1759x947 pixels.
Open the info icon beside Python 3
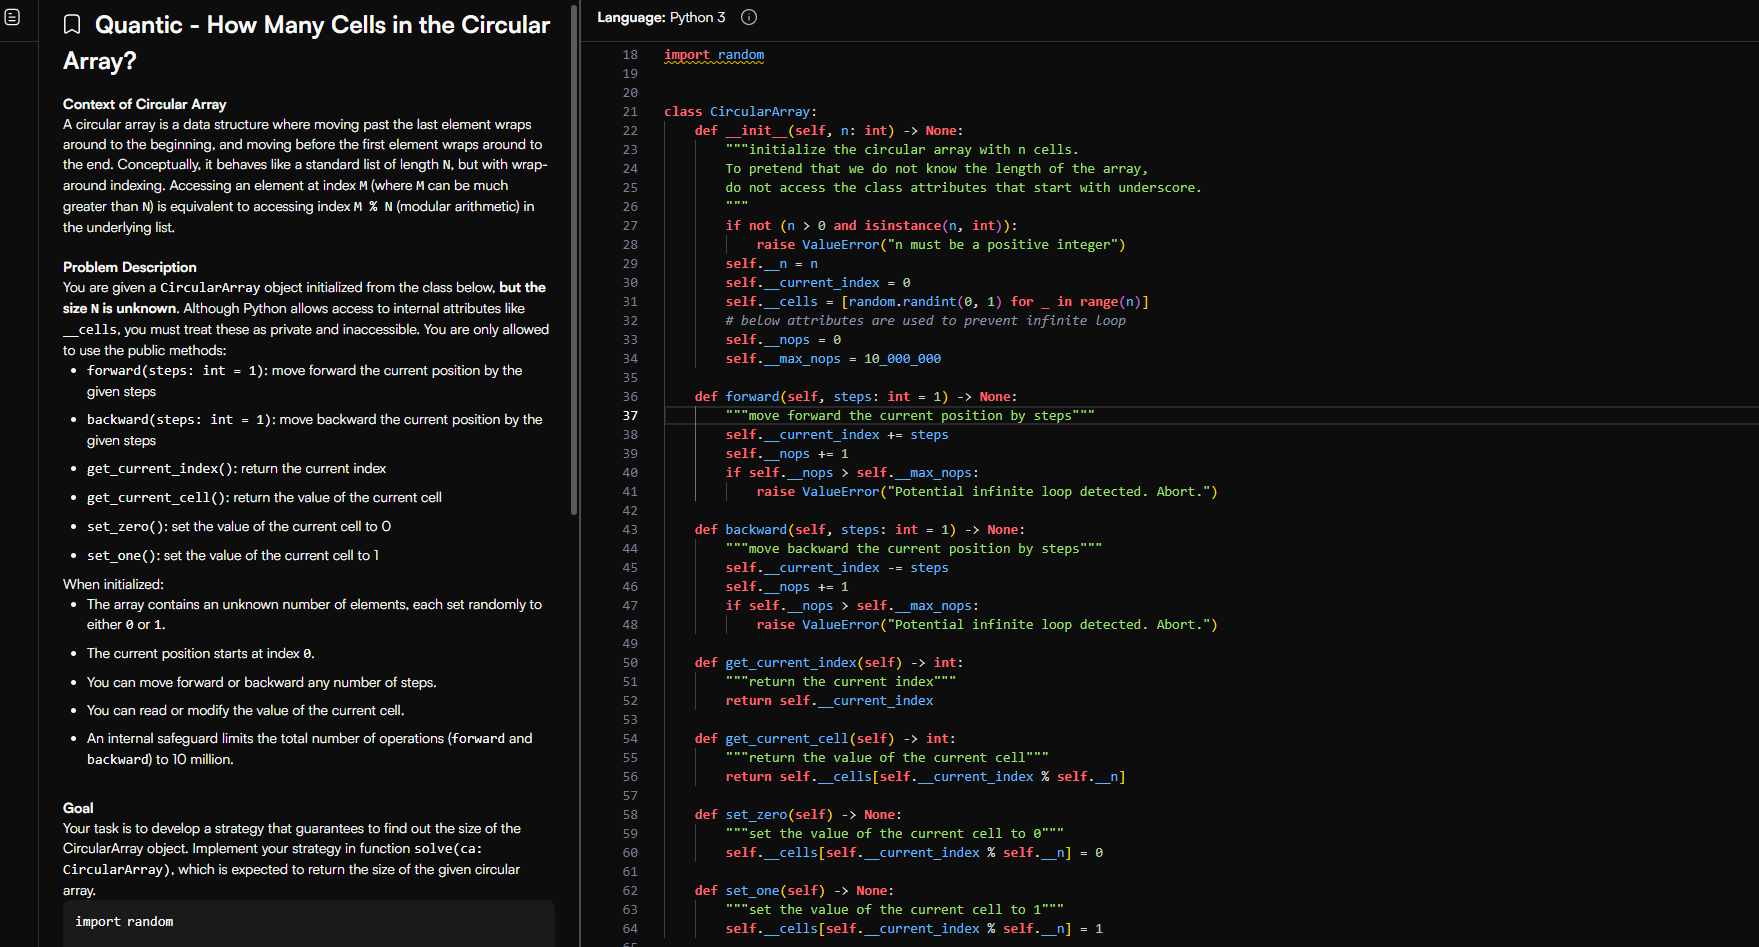(749, 17)
